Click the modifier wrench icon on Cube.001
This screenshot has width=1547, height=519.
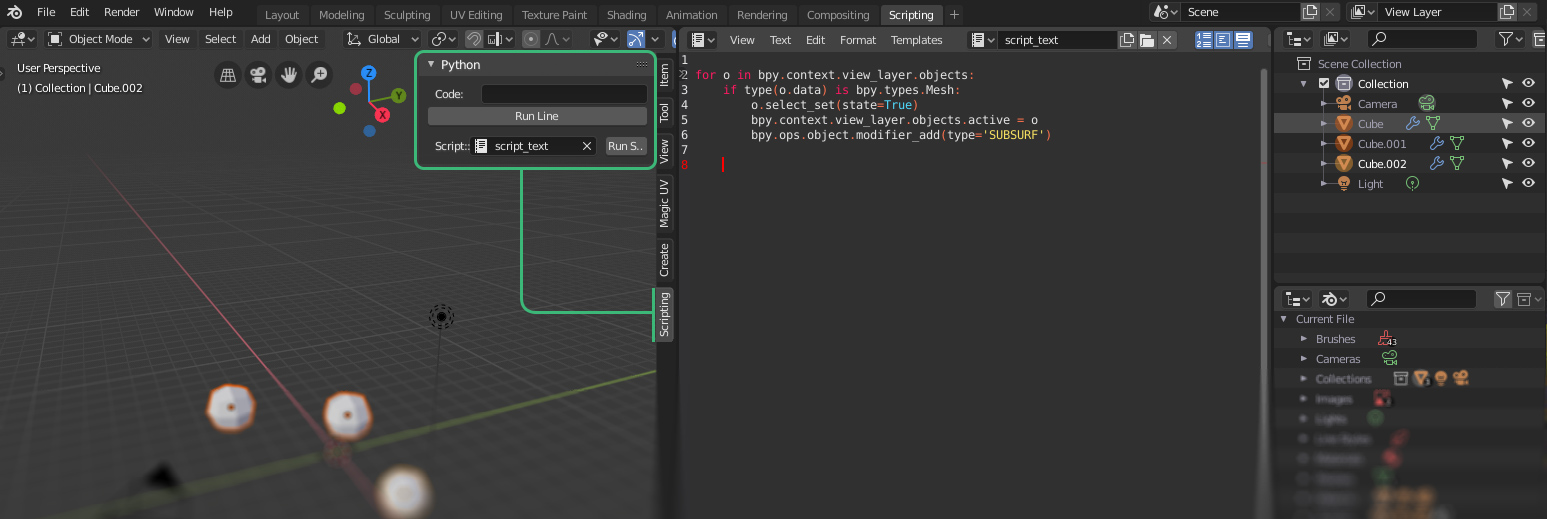click(x=1438, y=144)
